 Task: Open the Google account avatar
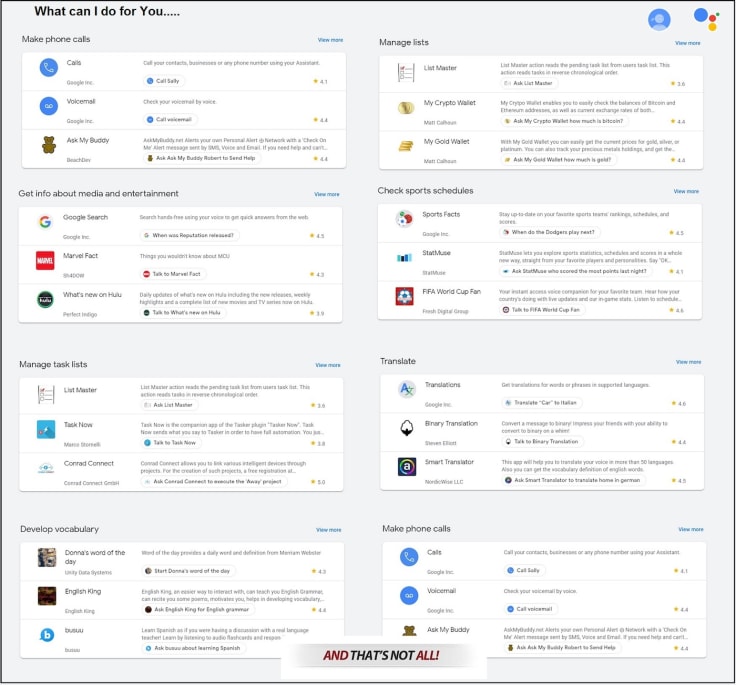tap(659, 20)
